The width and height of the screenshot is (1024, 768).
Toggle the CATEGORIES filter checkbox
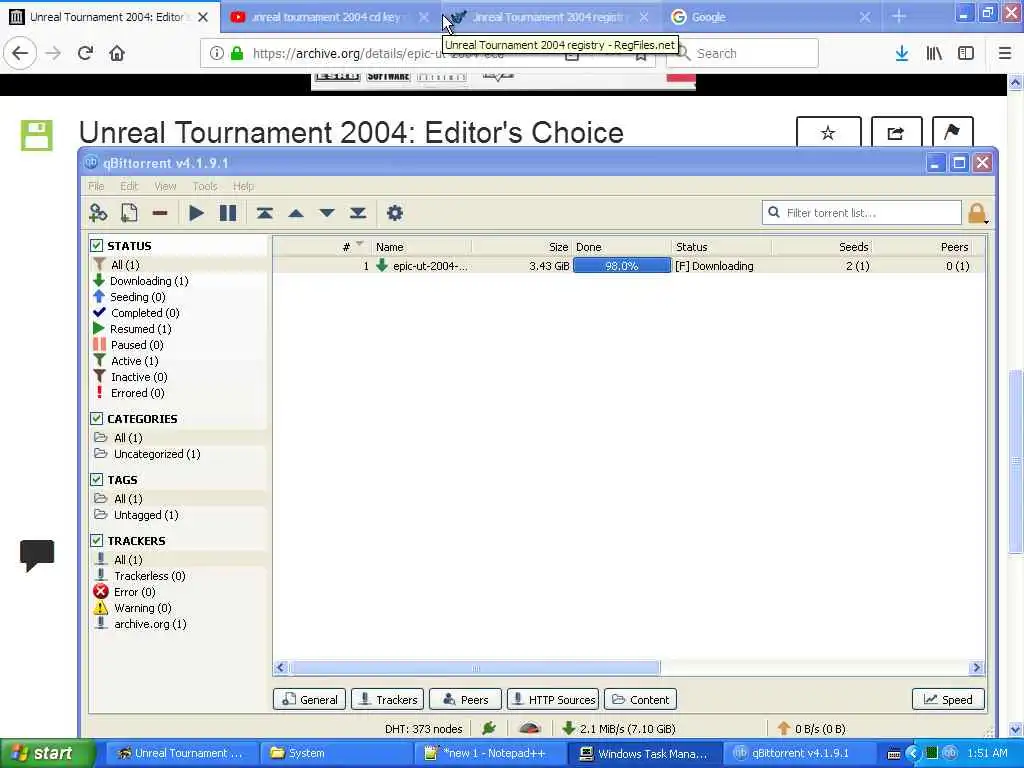click(x=97, y=418)
